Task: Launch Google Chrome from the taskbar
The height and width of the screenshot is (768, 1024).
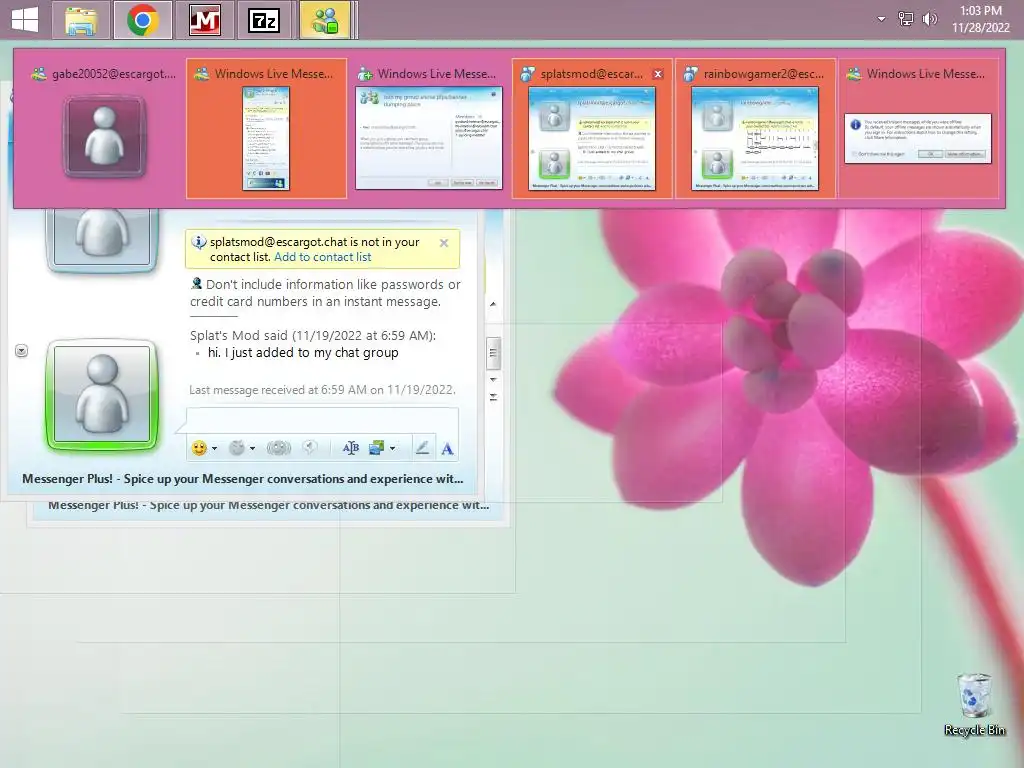Action: [x=143, y=20]
